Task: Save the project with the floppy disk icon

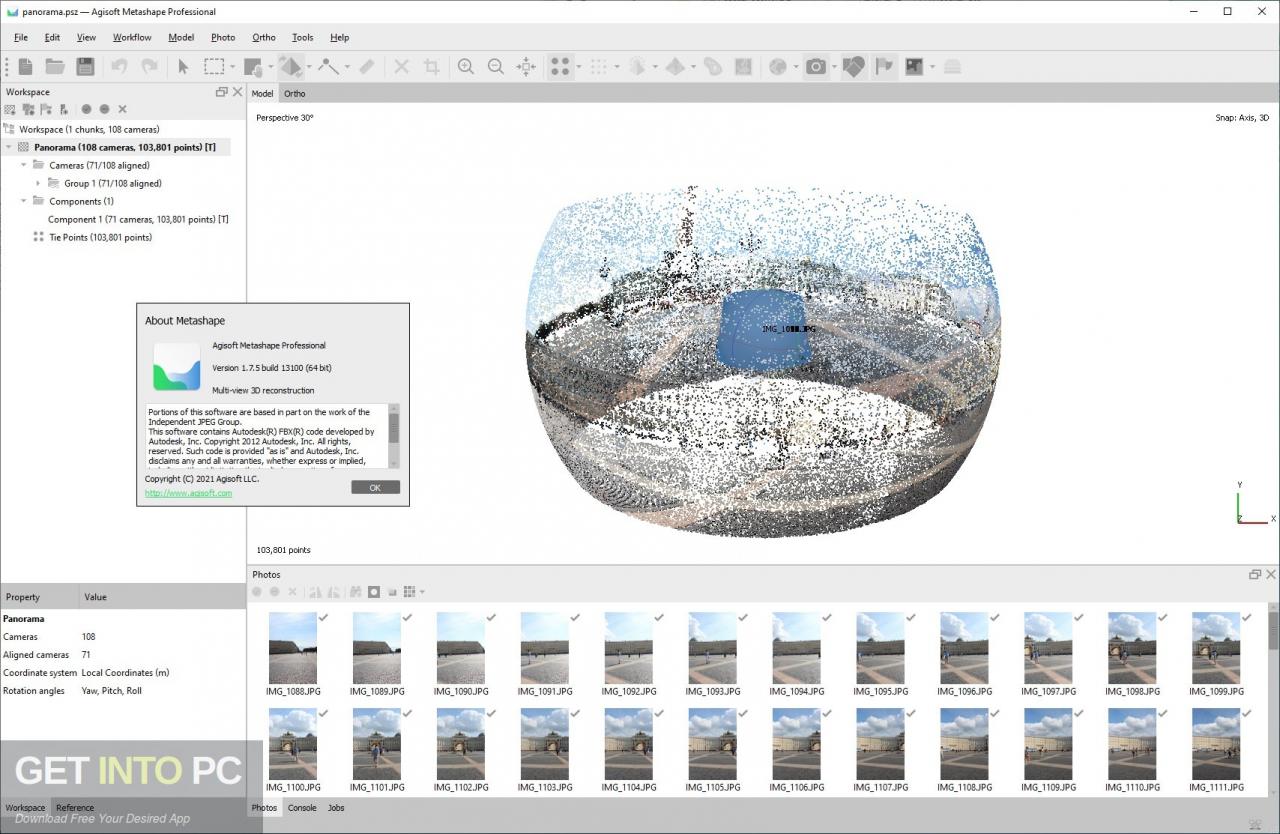Action: 86,66
